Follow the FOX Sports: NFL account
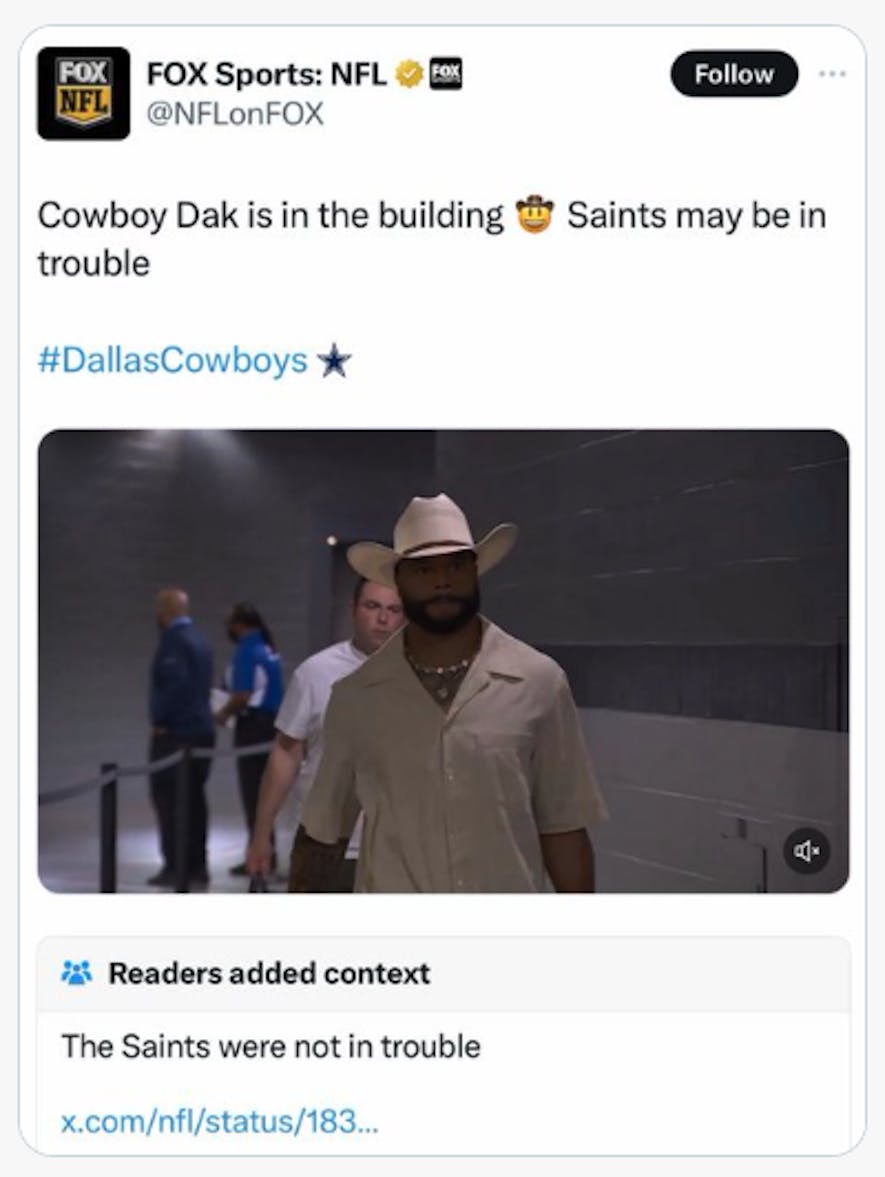 click(x=733, y=74)
